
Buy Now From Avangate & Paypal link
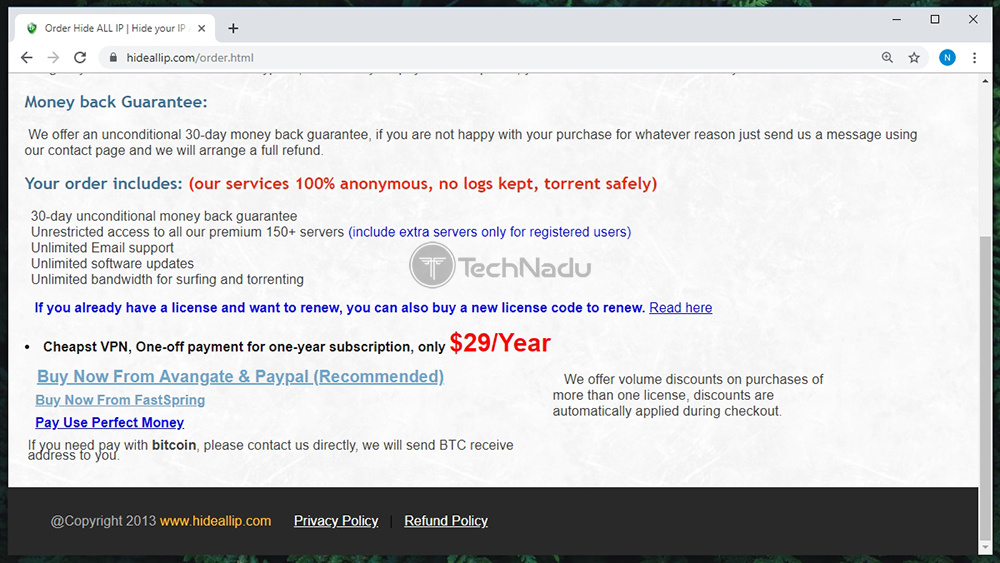tap(240, 376)
